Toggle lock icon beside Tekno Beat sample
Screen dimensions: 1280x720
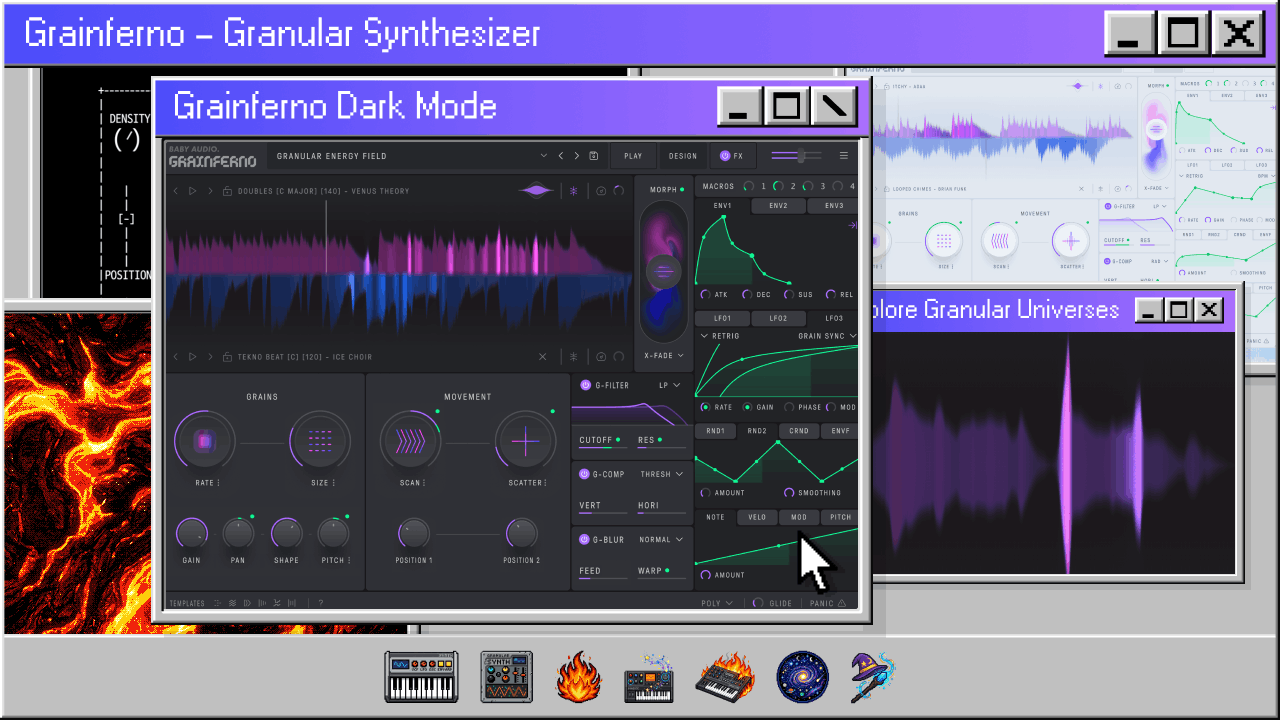(x=227, y=357)
